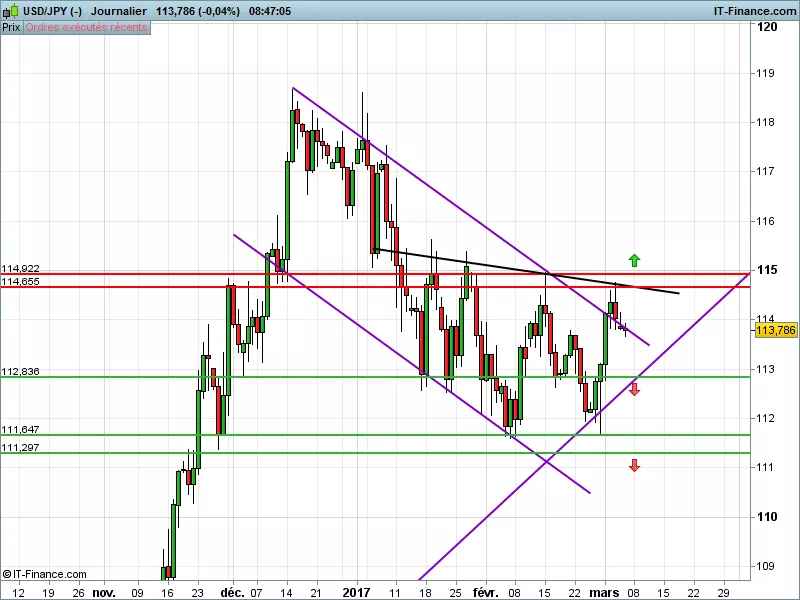800x600 pixels.
Task: Click the 109 value on the price axis
Action: [765, 565]
